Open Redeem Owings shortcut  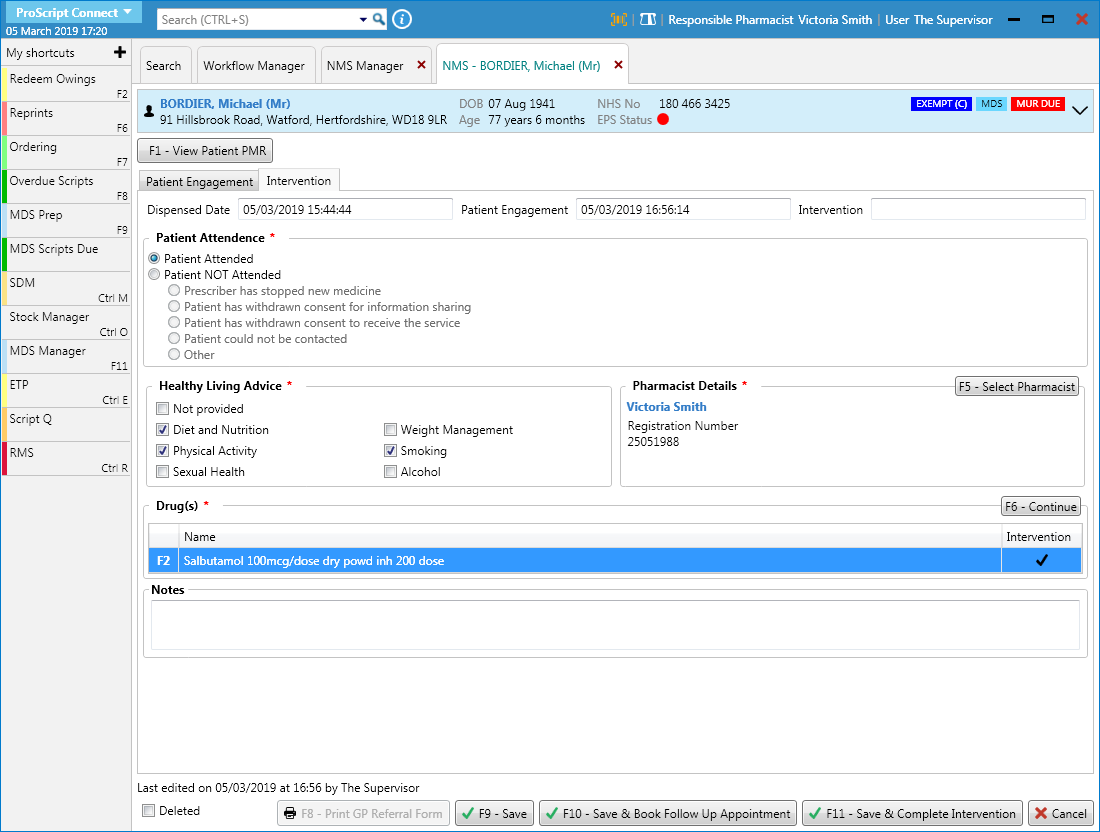tap(67, 84)
